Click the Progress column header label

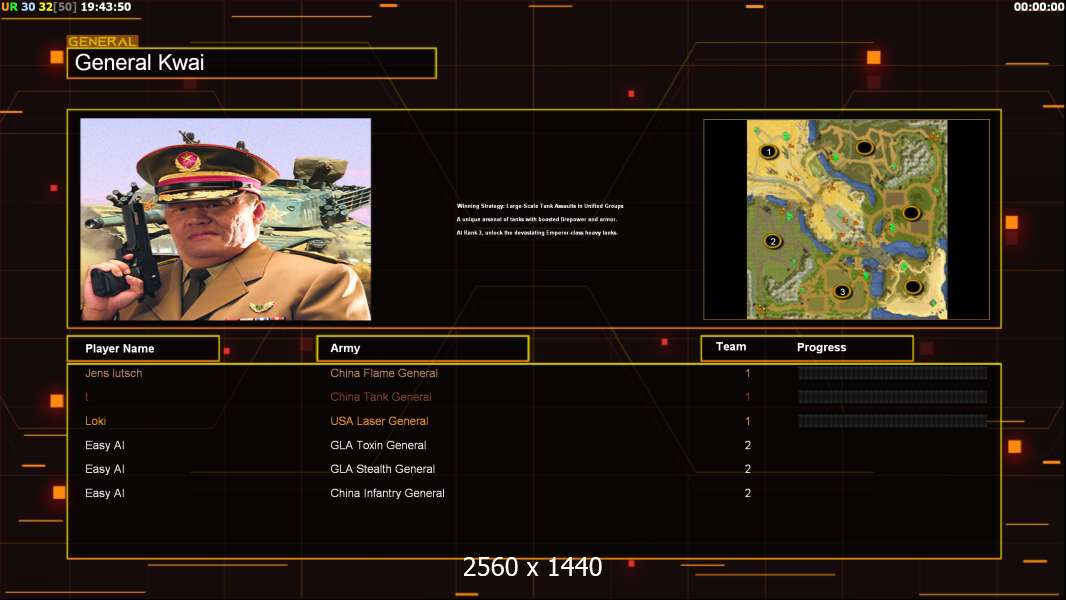[821, 348]
